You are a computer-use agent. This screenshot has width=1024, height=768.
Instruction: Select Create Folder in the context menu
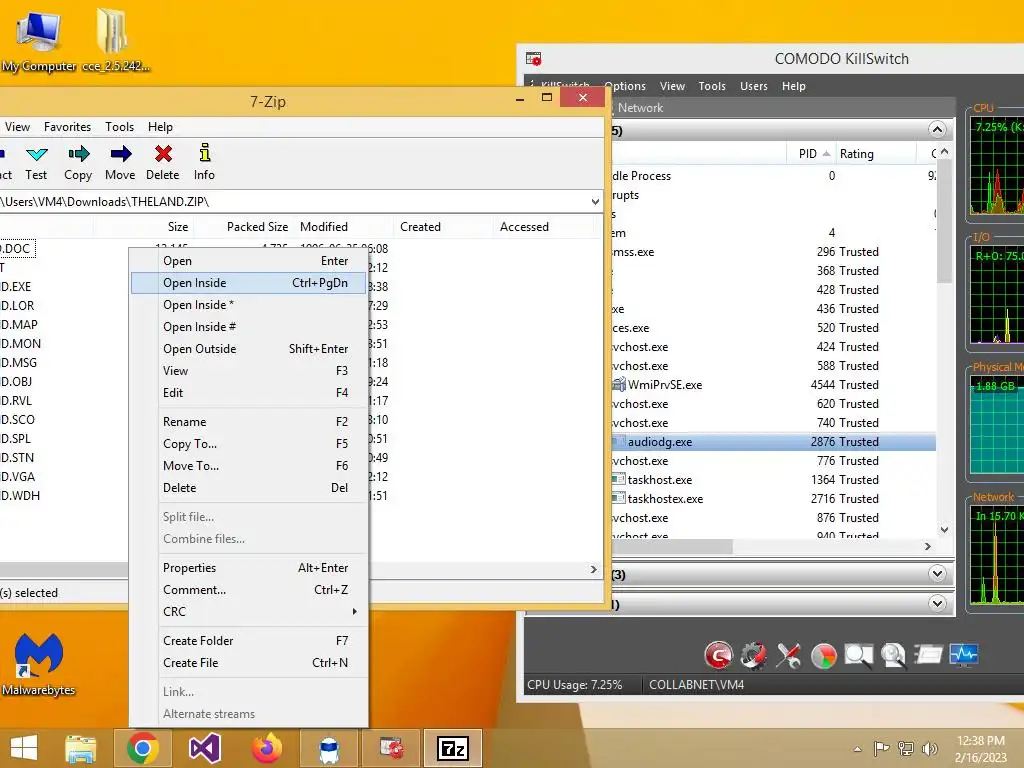(x=248, y=641)
